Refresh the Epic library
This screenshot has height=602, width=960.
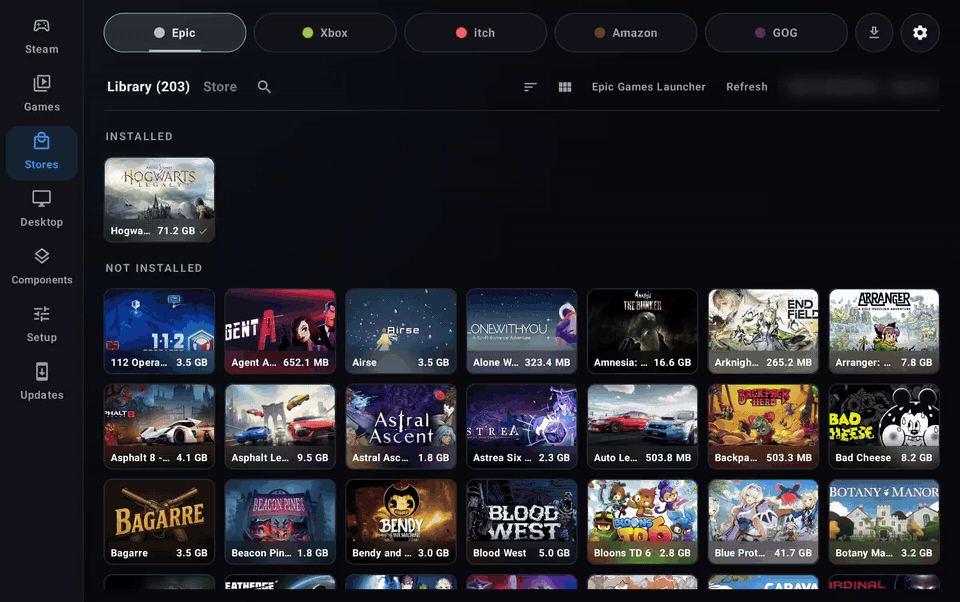(746, 87)
